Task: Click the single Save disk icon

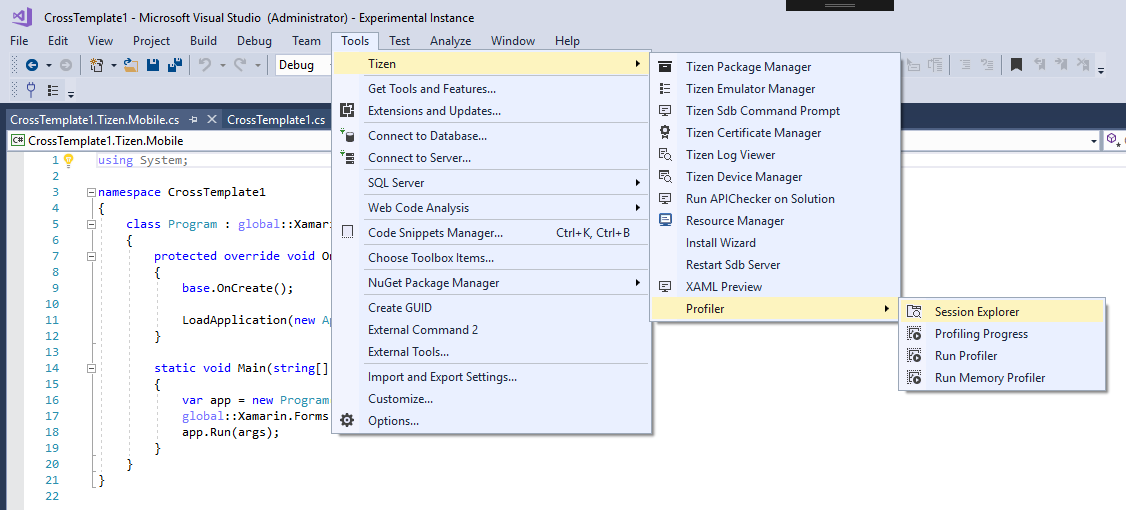Action: point(153,65)
